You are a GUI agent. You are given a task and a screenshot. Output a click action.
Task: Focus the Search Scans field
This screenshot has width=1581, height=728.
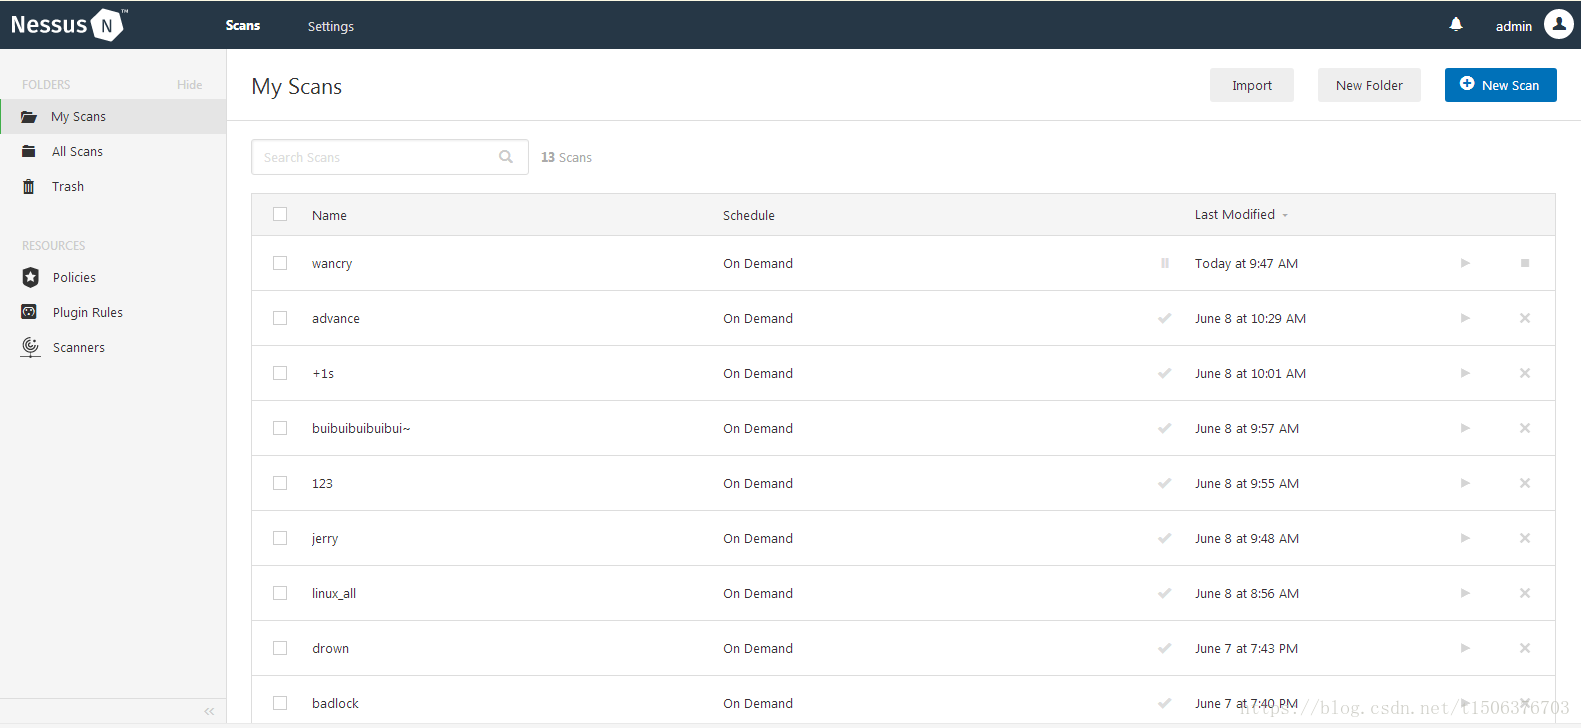tap(390, 157)
